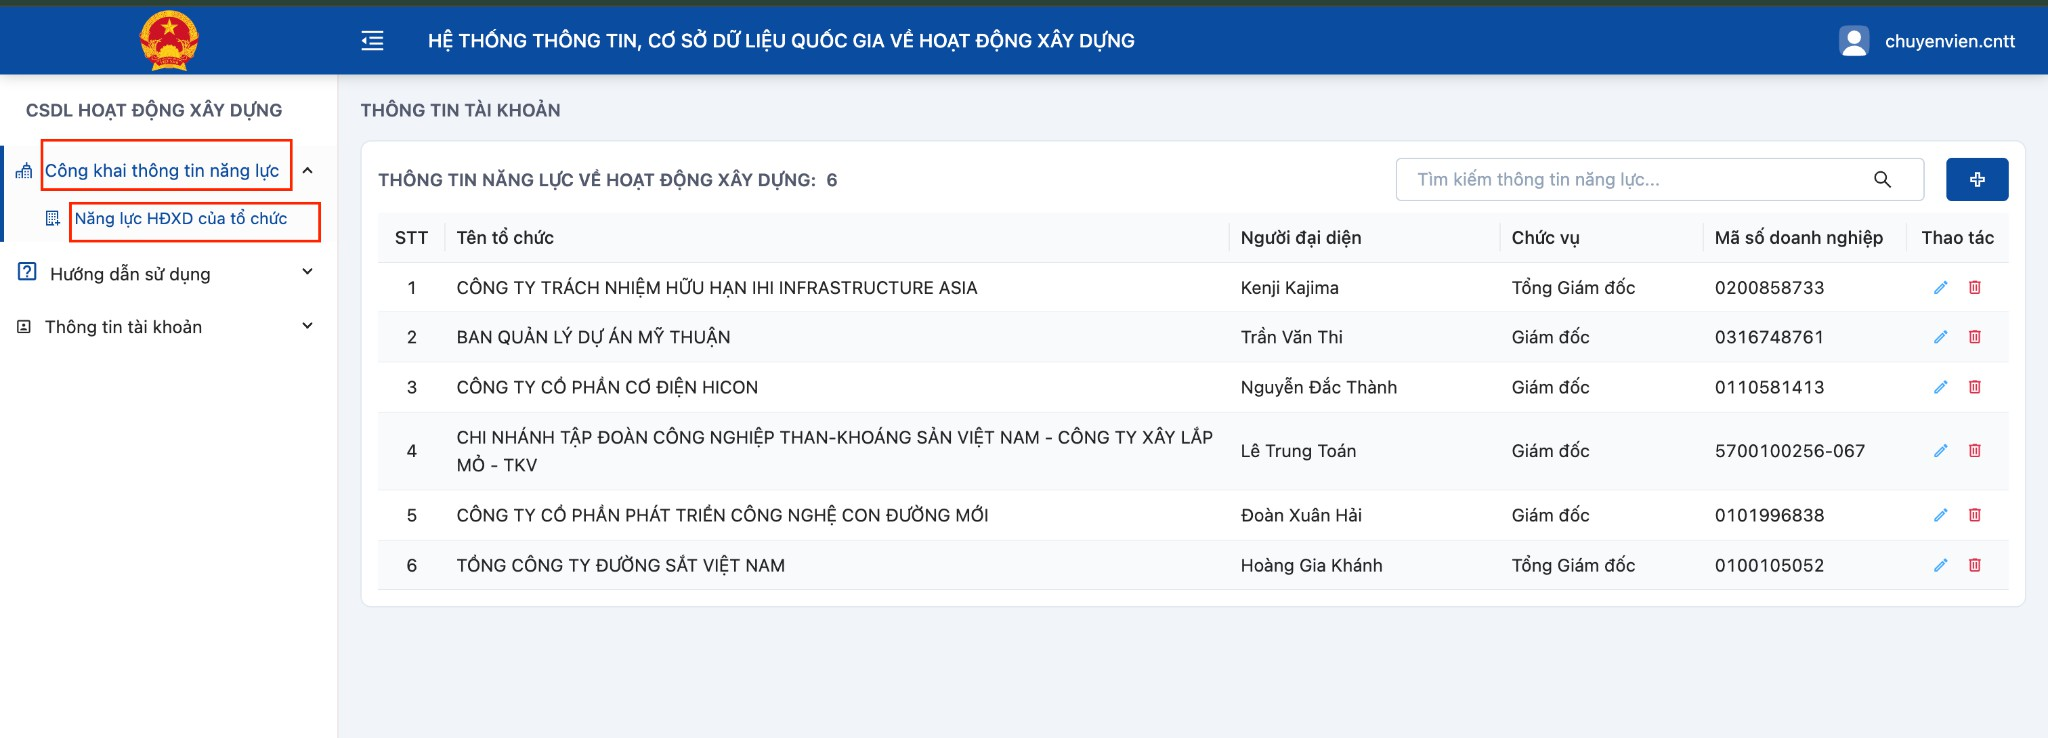2048x738 pixels.
Task: Edit BAN QUẢN LÝ DỰ ÁN MỸ THUẬN row
Action: click(1940, 337)
